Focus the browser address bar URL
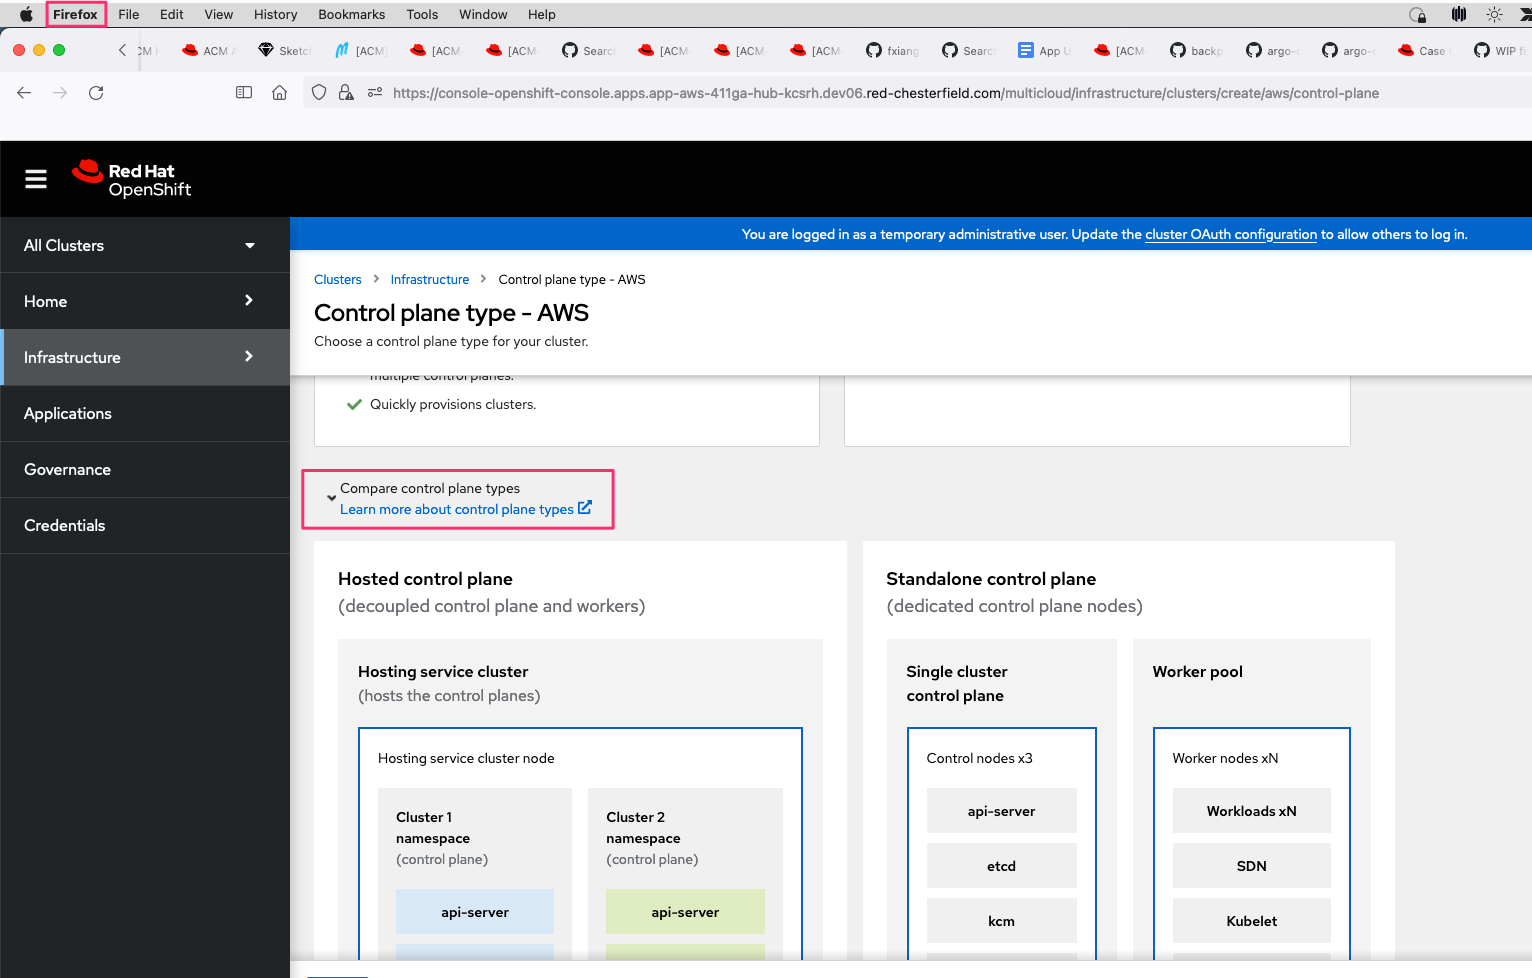 tap(886, 93)
